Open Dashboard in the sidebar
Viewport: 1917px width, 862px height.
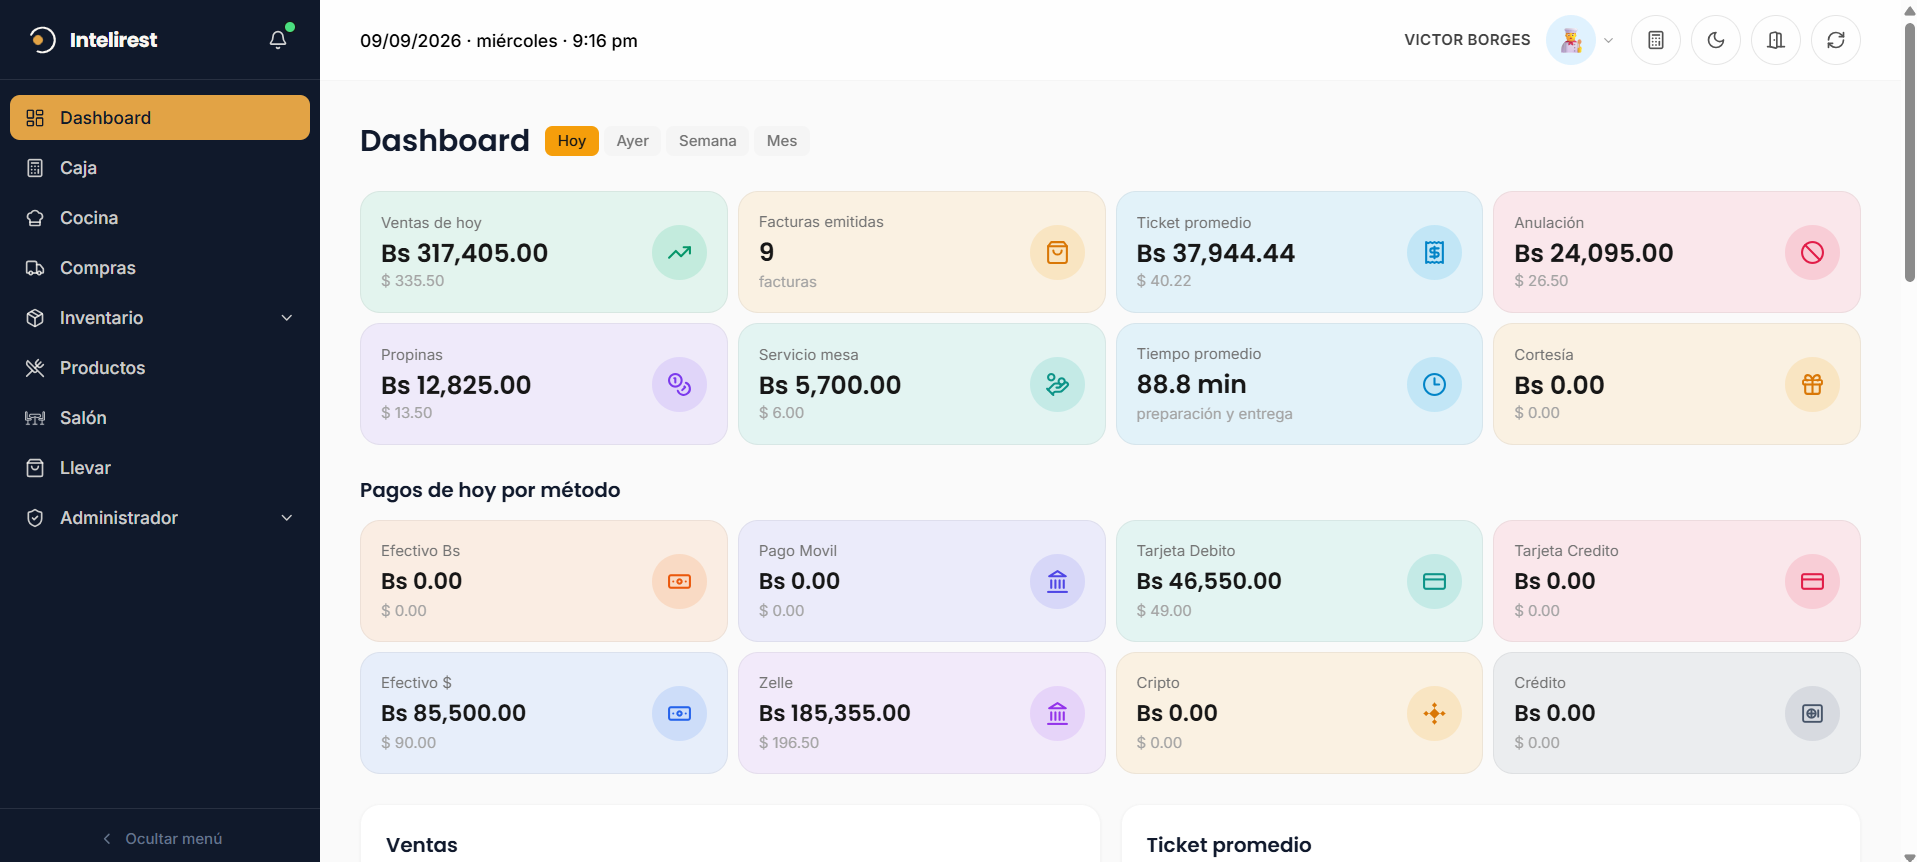(160, 118)
